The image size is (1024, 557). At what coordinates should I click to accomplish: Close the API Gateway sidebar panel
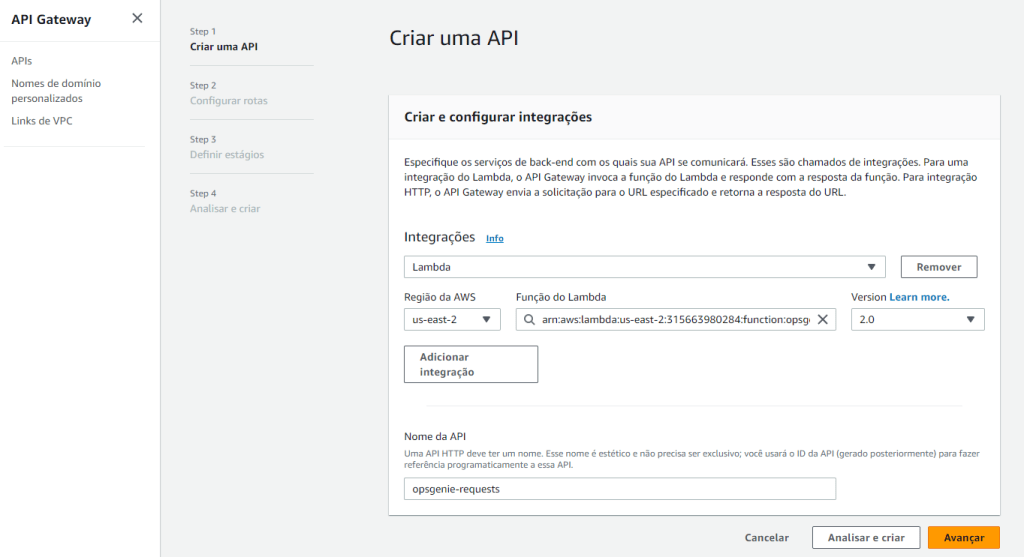[x=137, y=18]
